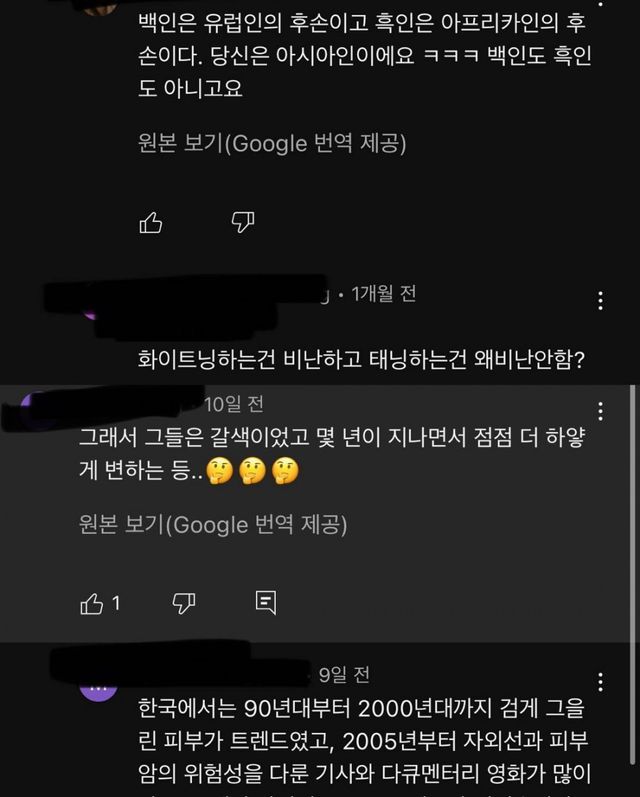Reply to the 10일 전 comment via speech-bubble icon
Image resolution: width=640 pixels, height=797 pixels.
[266, 603]
